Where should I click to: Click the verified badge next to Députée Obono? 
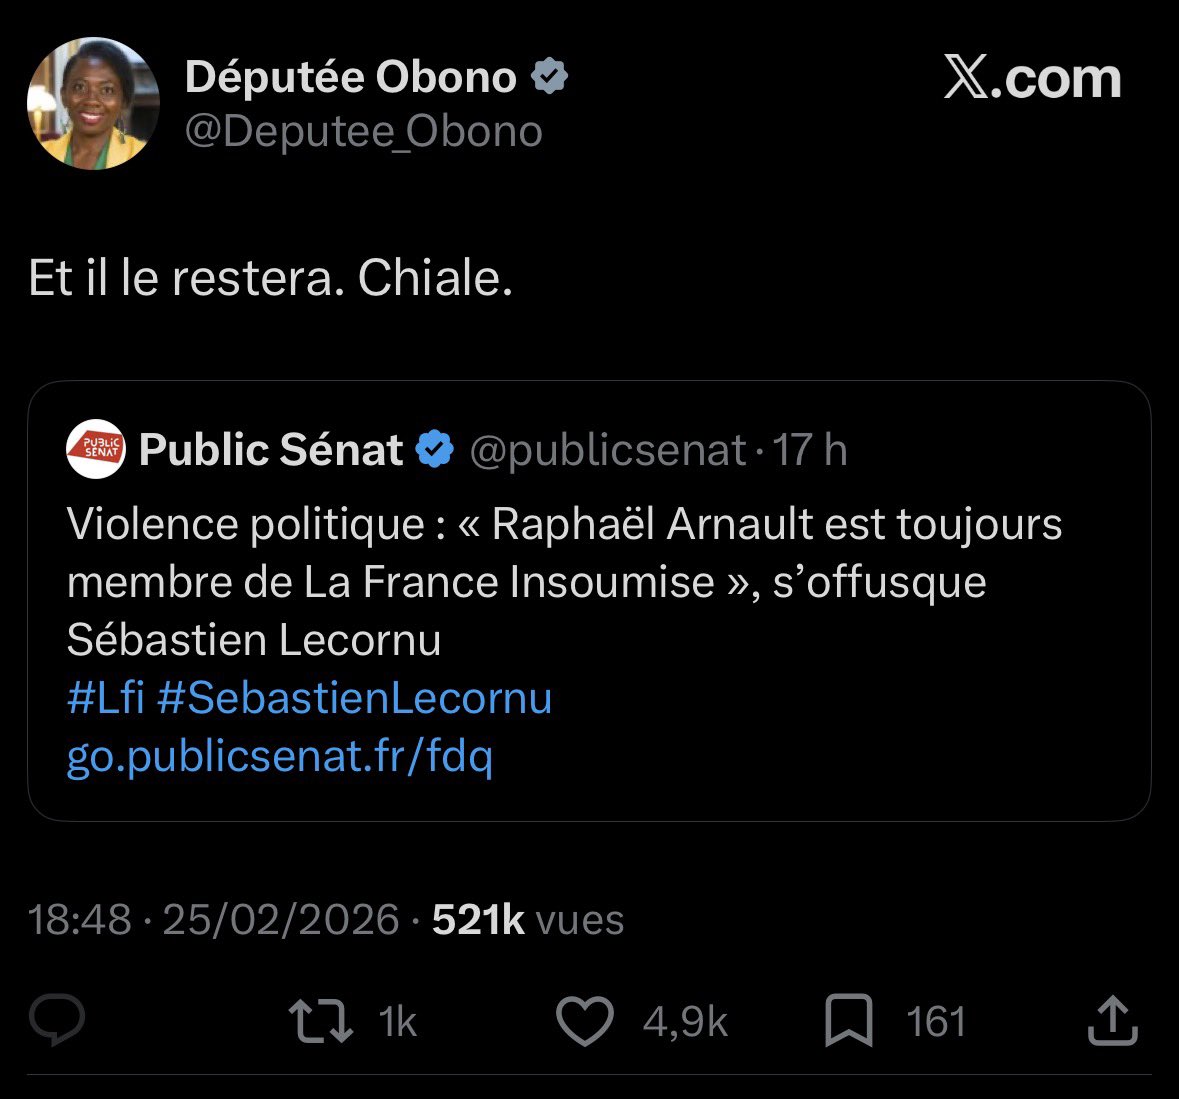click(x=549, y=77)
